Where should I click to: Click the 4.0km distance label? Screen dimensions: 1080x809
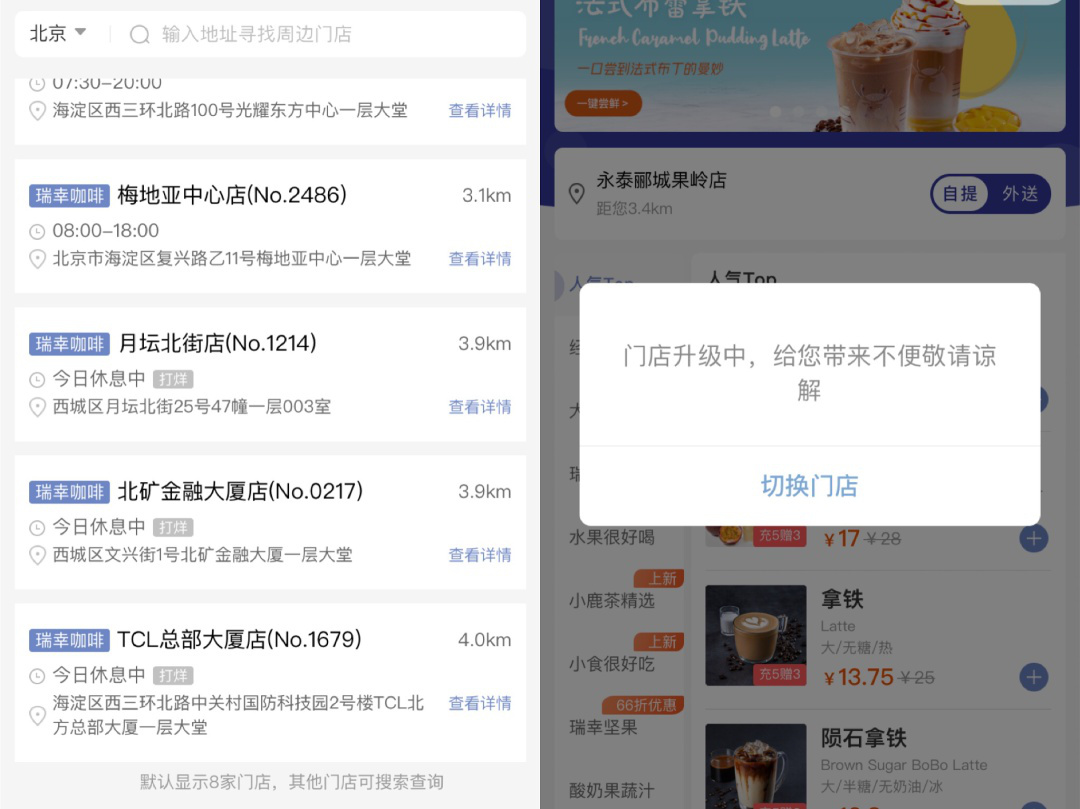[x=485, y=640]
